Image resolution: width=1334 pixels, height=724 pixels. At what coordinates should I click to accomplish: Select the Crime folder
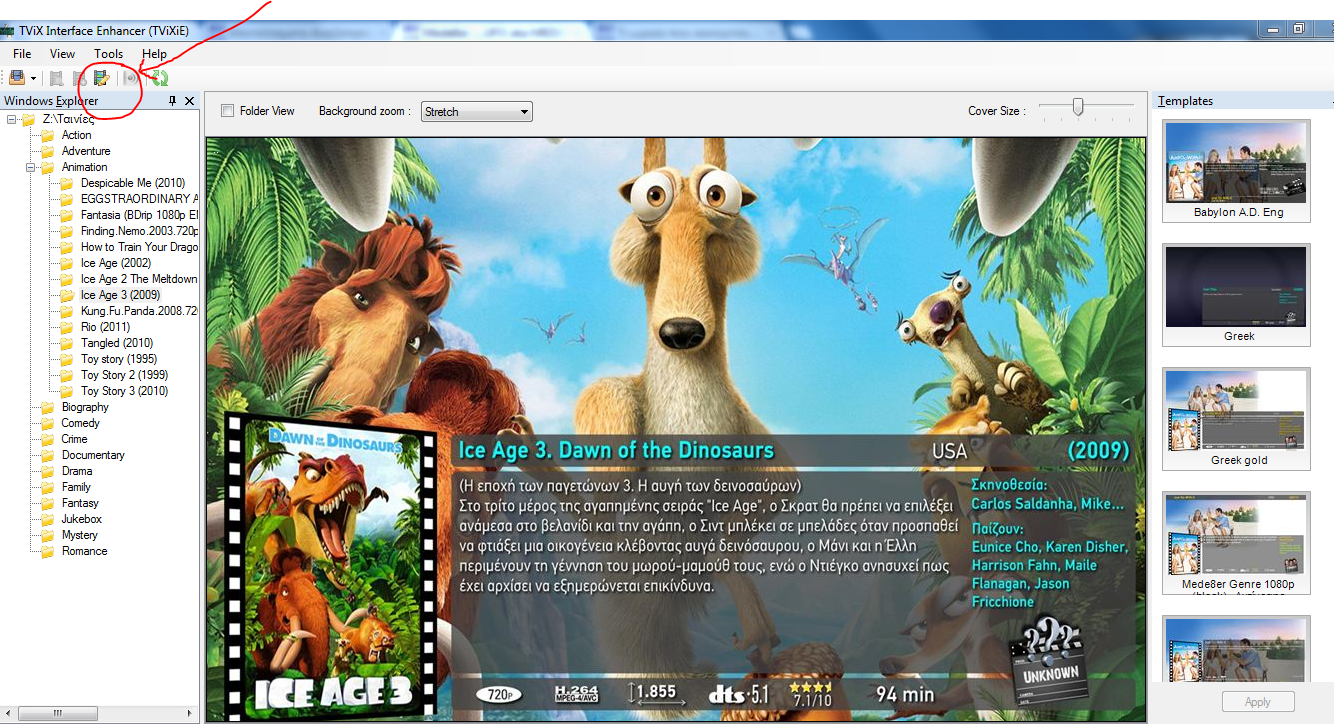[74, 439]
